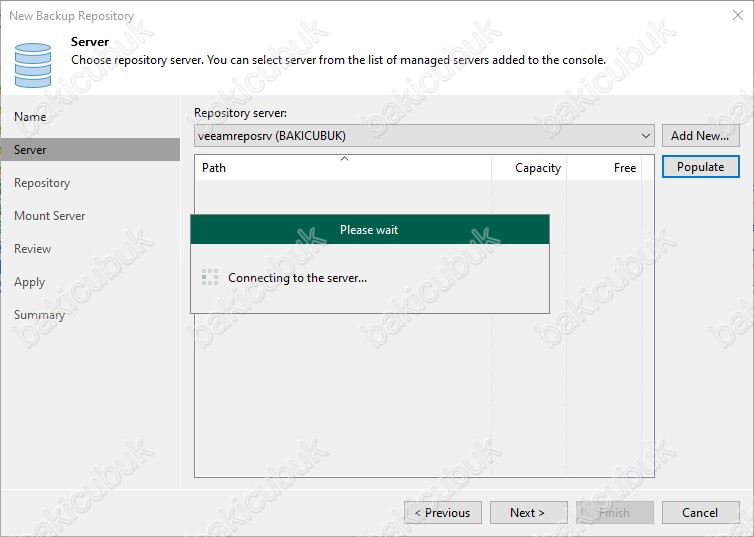Click the dropdown arrow of veeamreposrv combo box

646,136
